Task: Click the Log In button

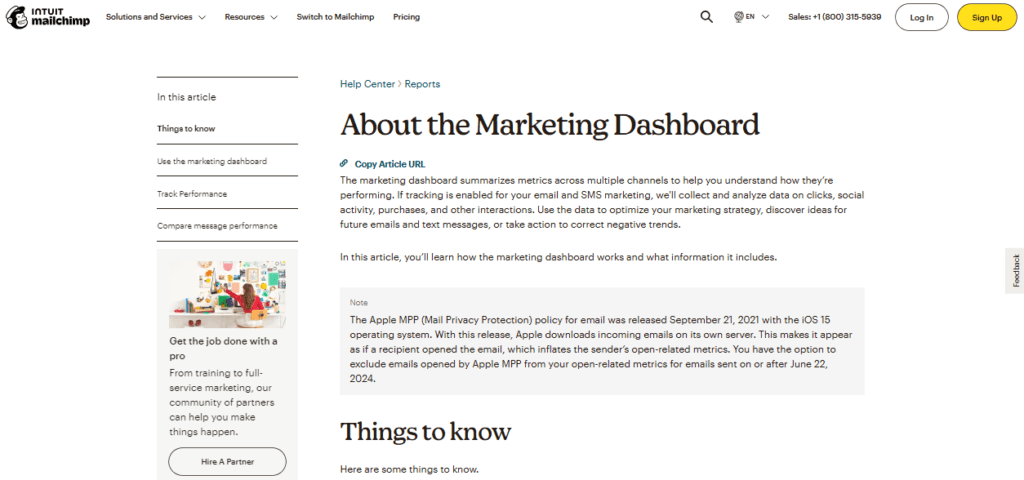Action: pyautogui.click(x=921, y=18)
